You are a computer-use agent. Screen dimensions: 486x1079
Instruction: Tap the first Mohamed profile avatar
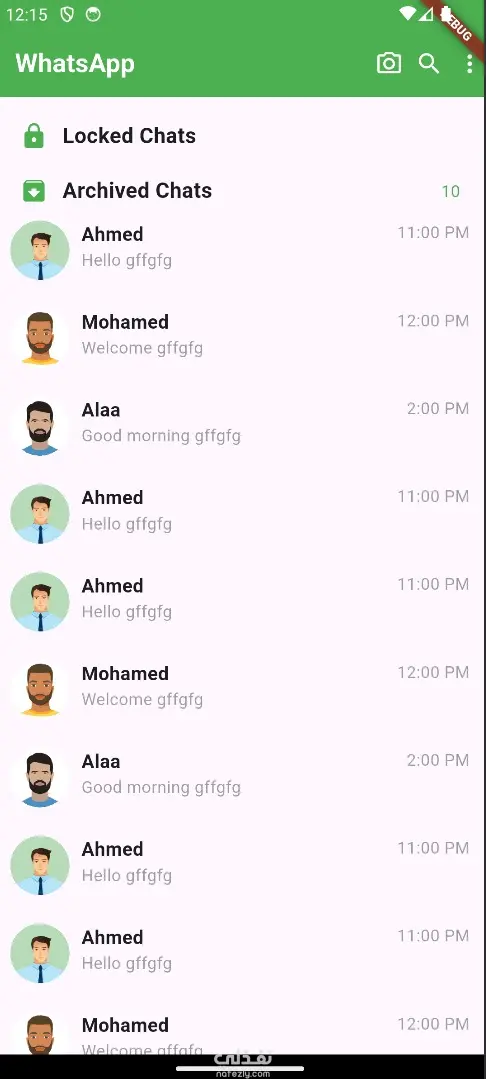pos(40,338)
